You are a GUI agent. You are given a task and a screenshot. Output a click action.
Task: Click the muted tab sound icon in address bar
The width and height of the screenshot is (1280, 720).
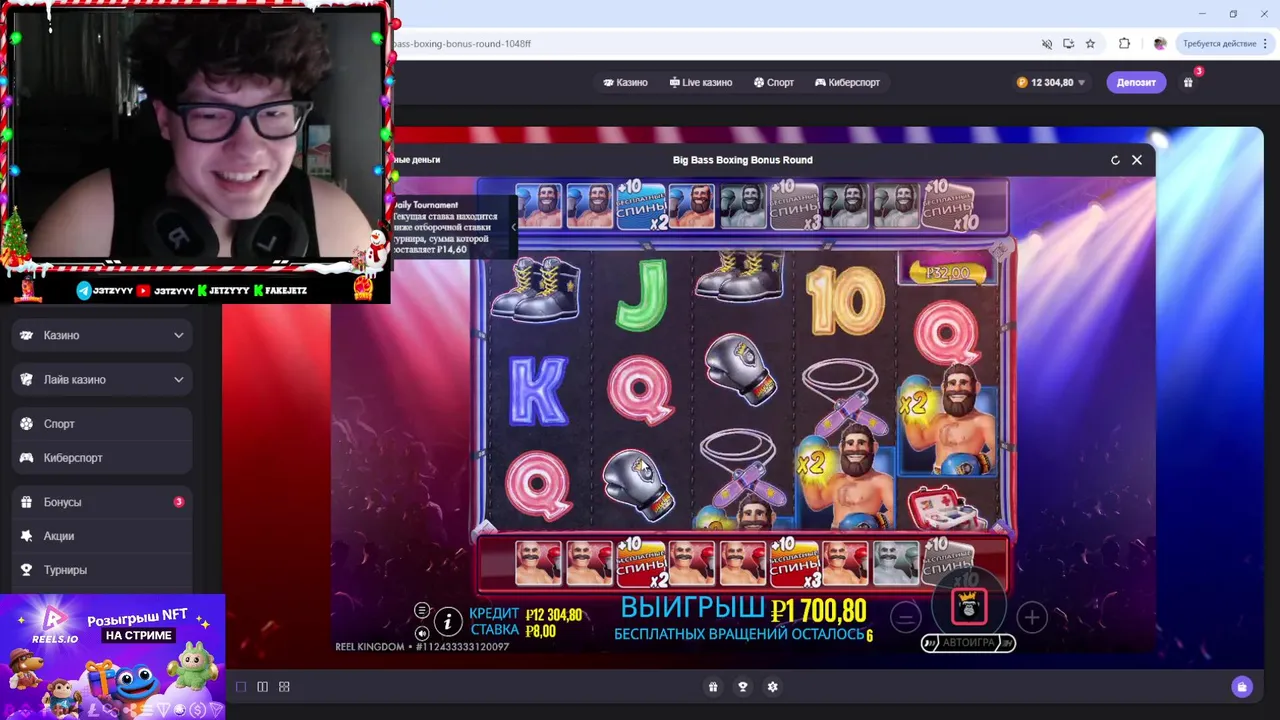[x=1047, y=44]
